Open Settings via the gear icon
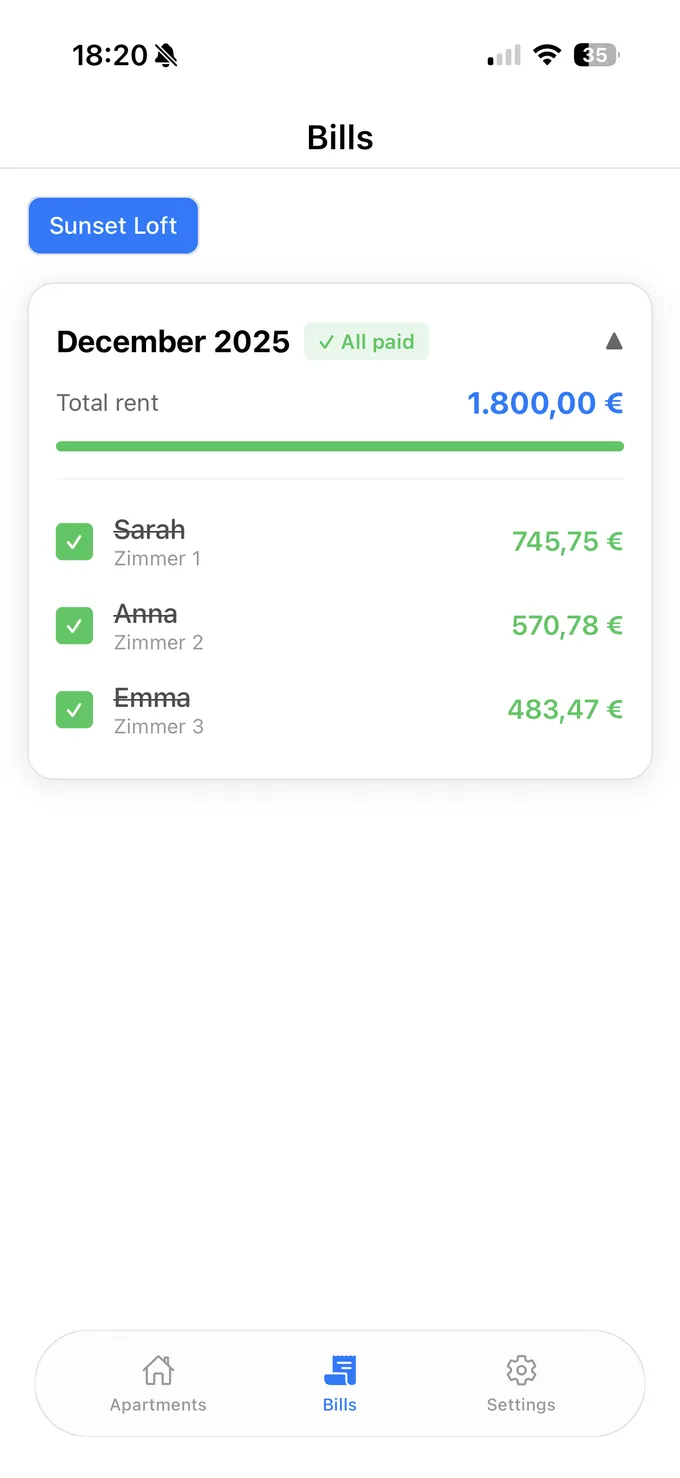This screenshot has width=680, height=1478. 521,1369
